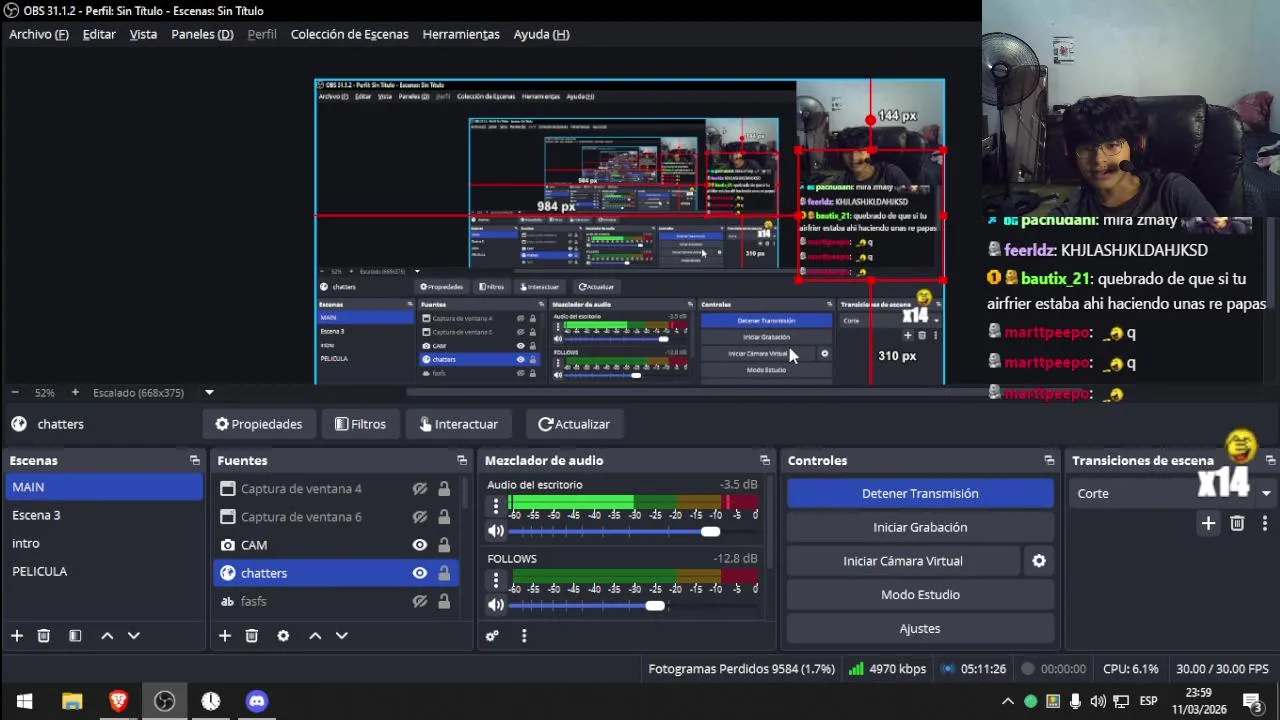Hide the chatters source

click(x=420, y=573)
